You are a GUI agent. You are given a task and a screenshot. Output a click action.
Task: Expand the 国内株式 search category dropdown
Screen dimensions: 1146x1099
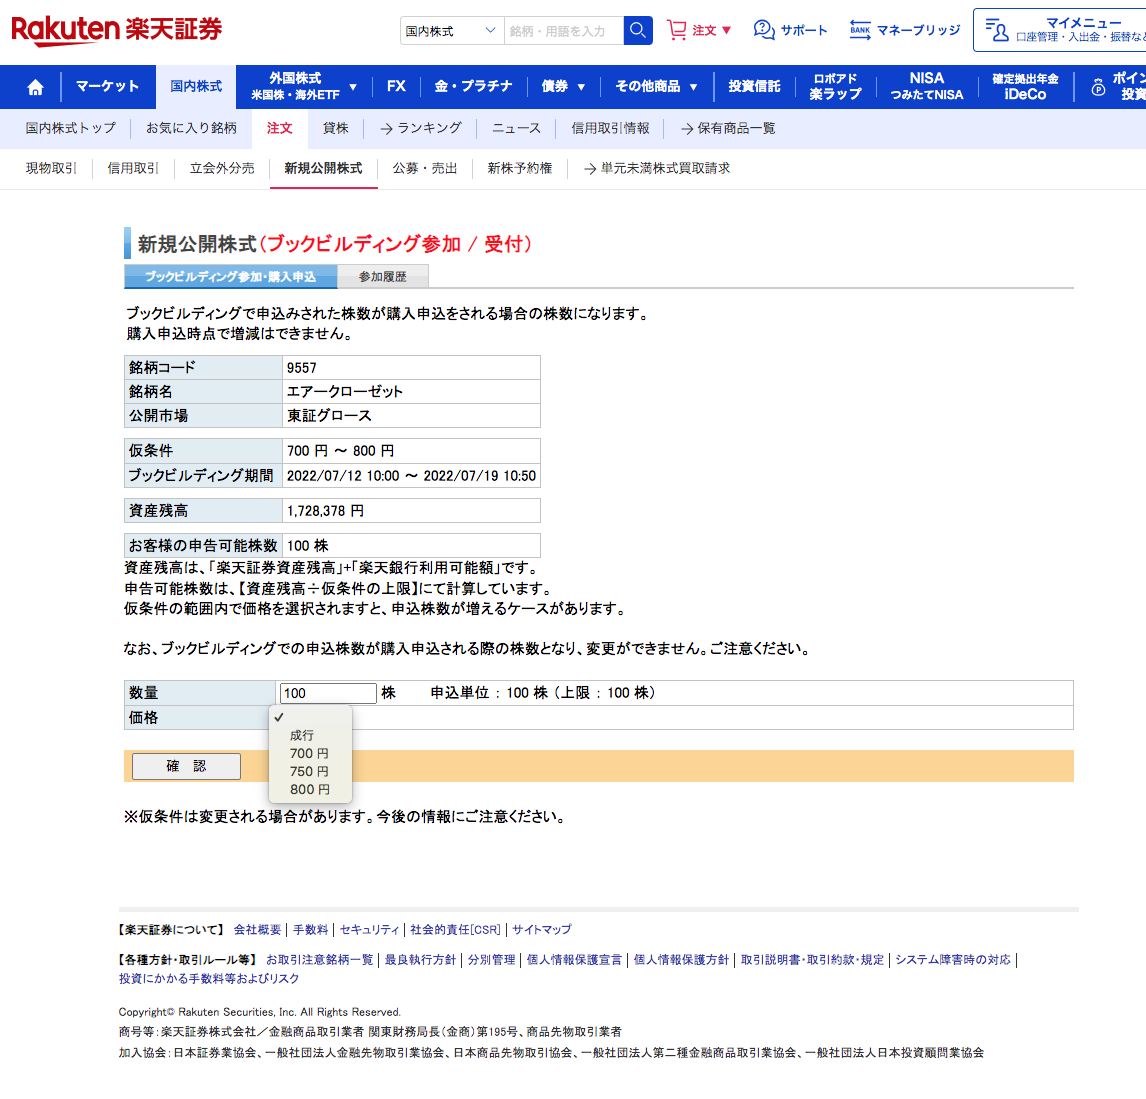pyautogui.click(x=452, y=31)
